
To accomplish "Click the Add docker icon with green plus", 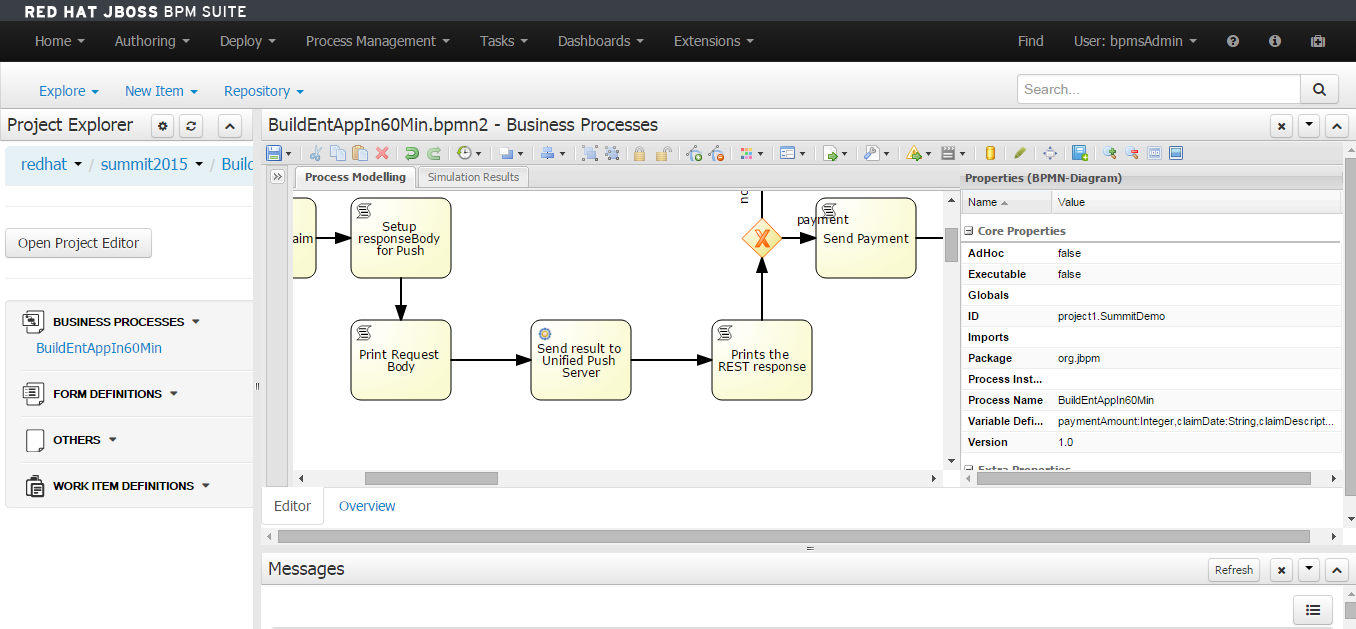I will [x=694, y=153].
